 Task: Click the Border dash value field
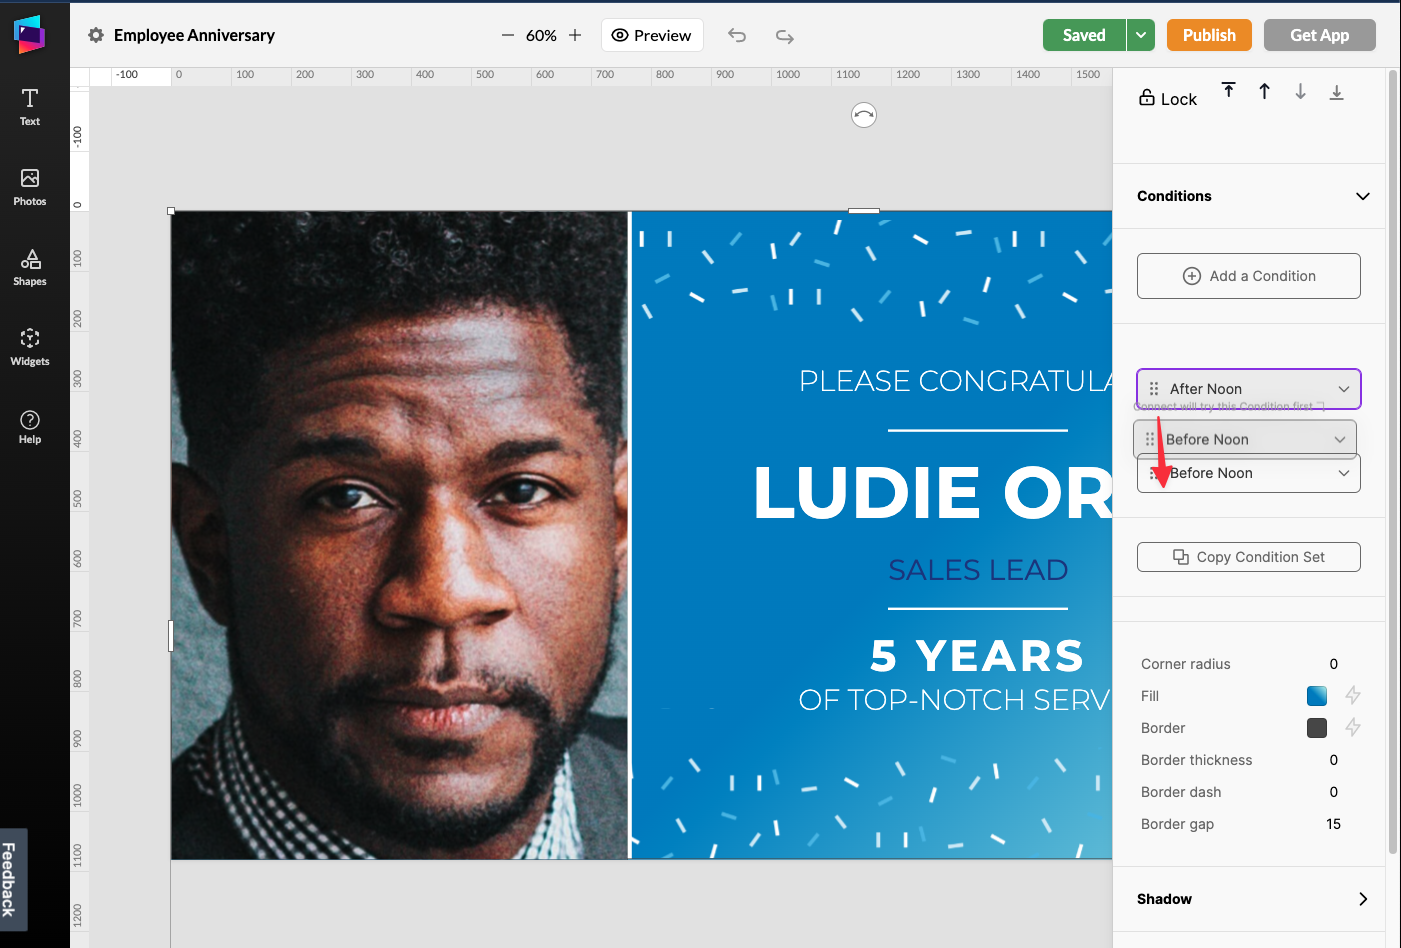pos(1334,792)
